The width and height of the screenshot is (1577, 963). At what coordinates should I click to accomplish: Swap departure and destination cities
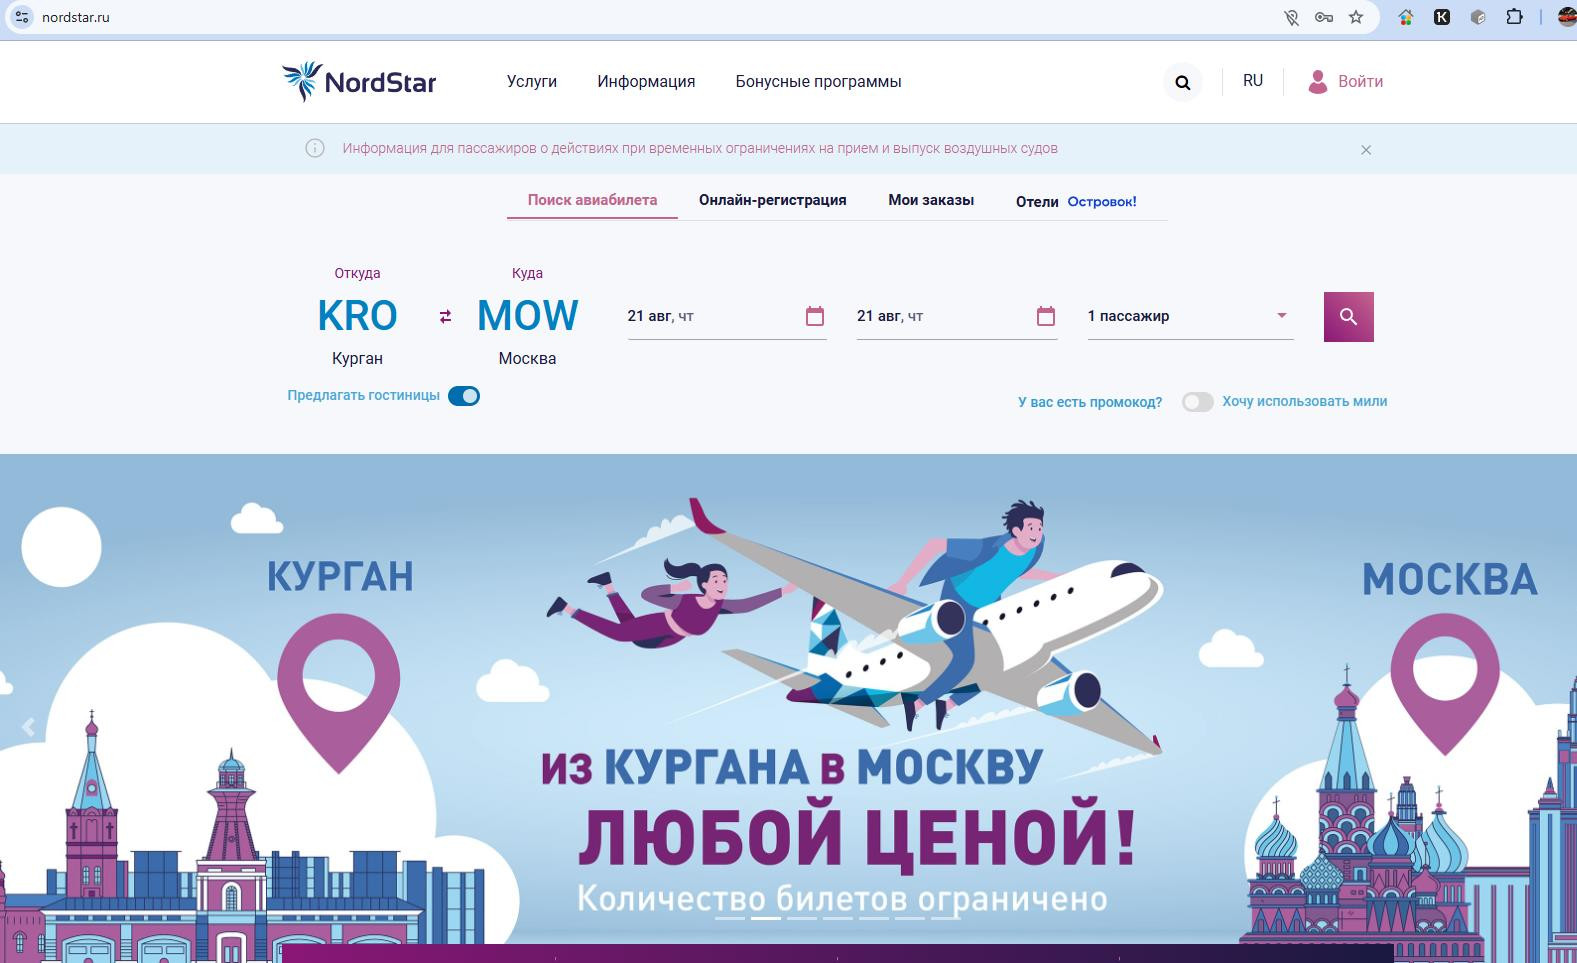[x=445, y=316]
